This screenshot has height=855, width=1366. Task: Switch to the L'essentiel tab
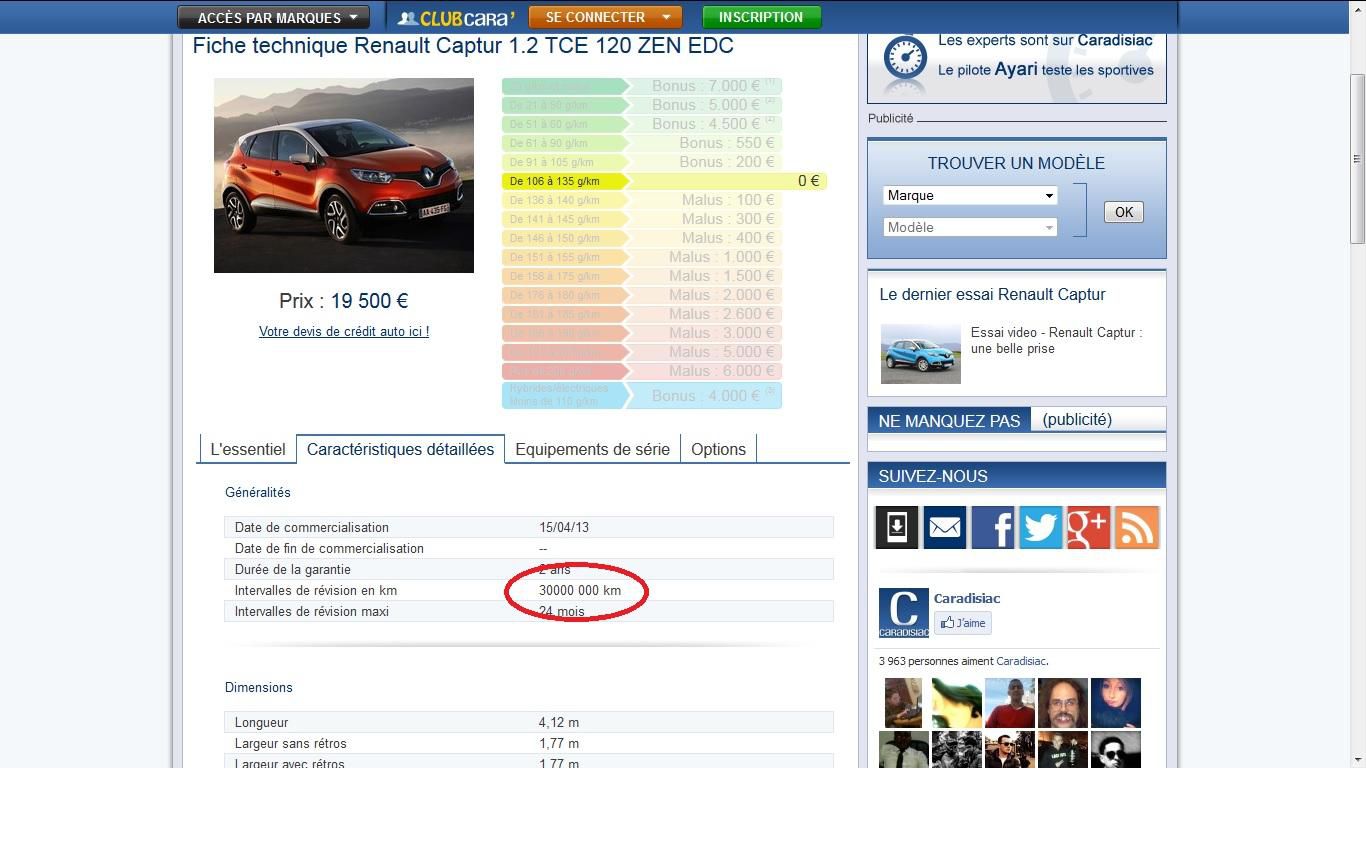[247, 449]
